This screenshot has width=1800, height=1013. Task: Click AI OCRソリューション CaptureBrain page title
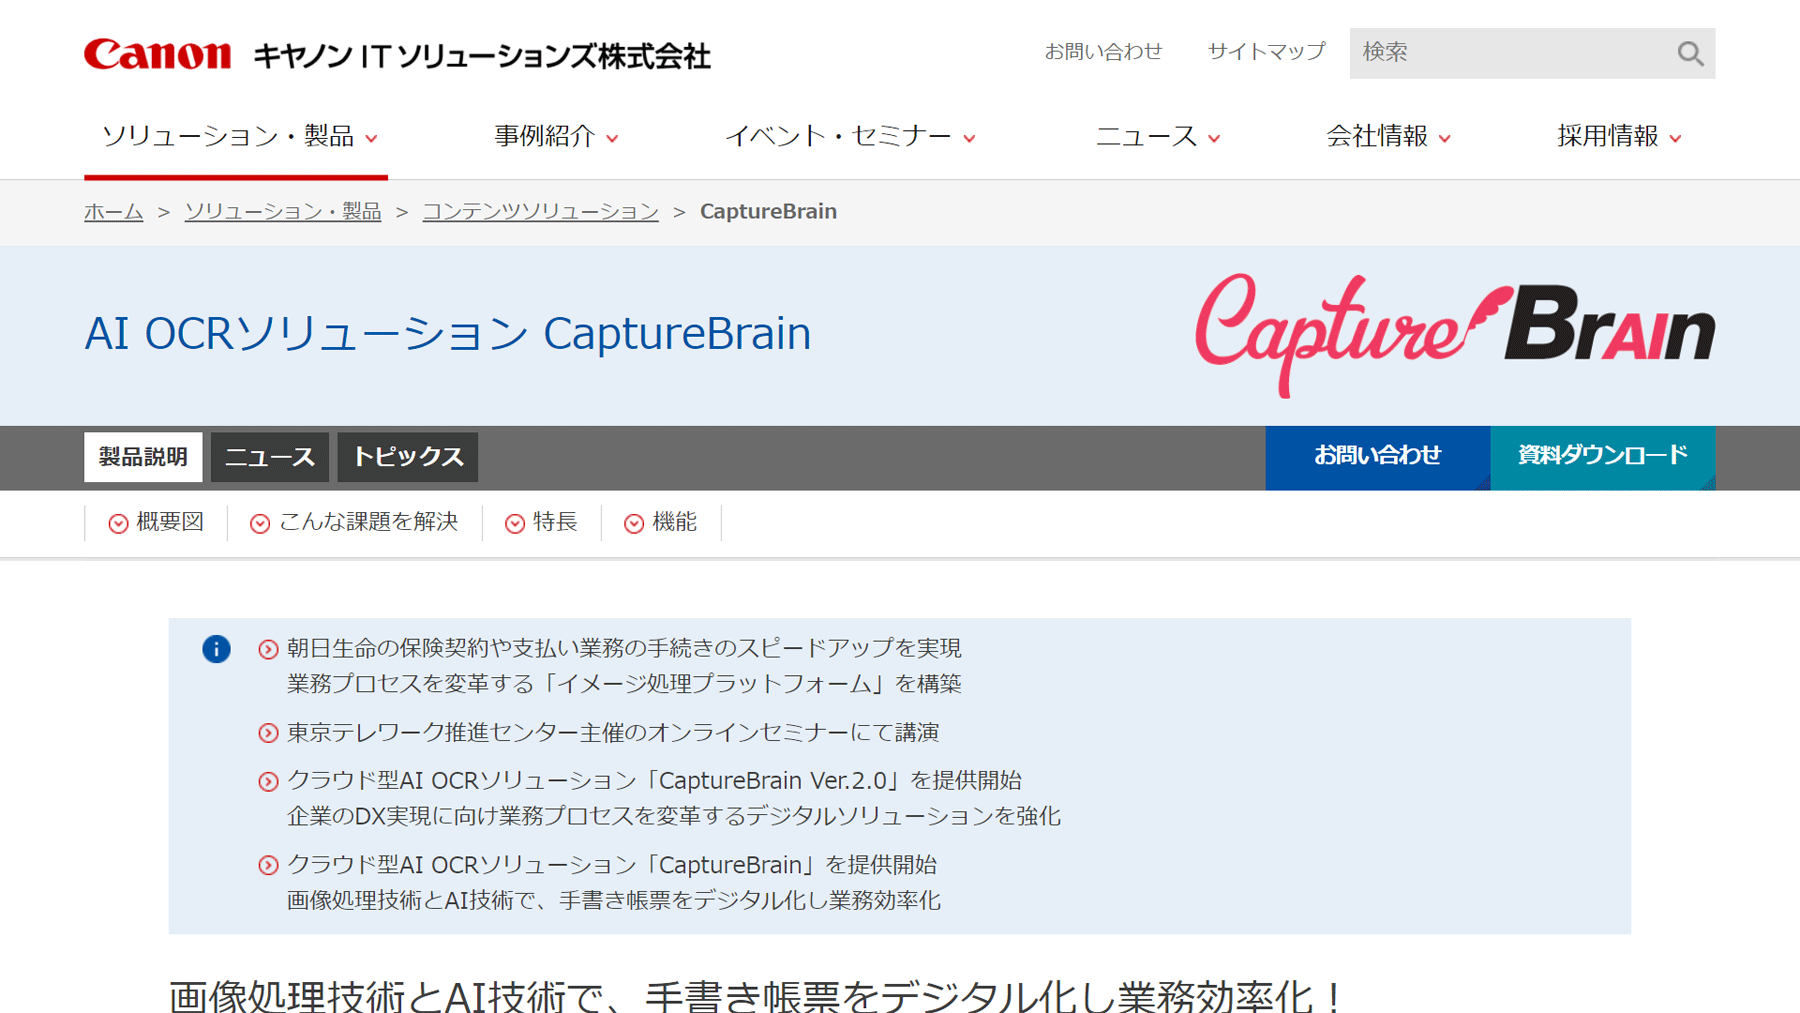448,334
